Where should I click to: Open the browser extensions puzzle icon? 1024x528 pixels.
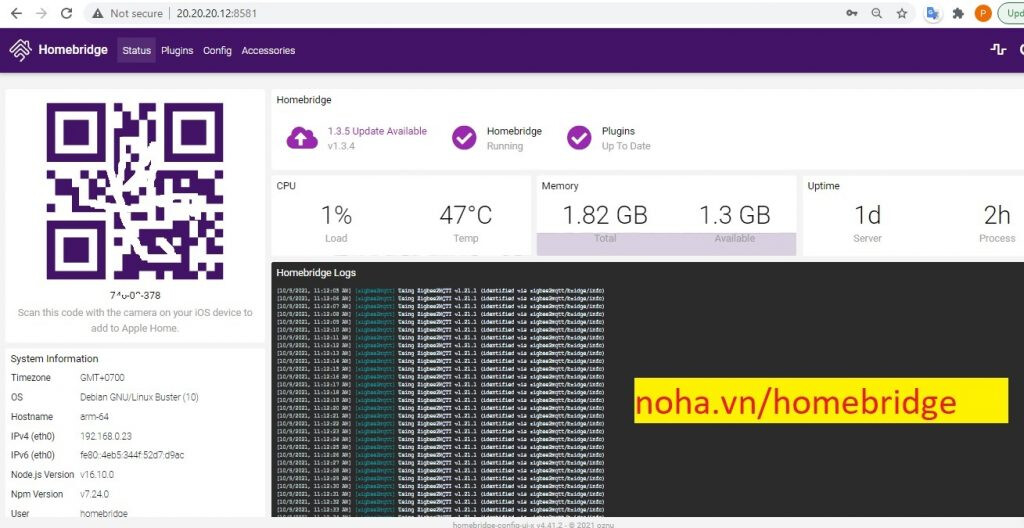[x=958, y=14]
